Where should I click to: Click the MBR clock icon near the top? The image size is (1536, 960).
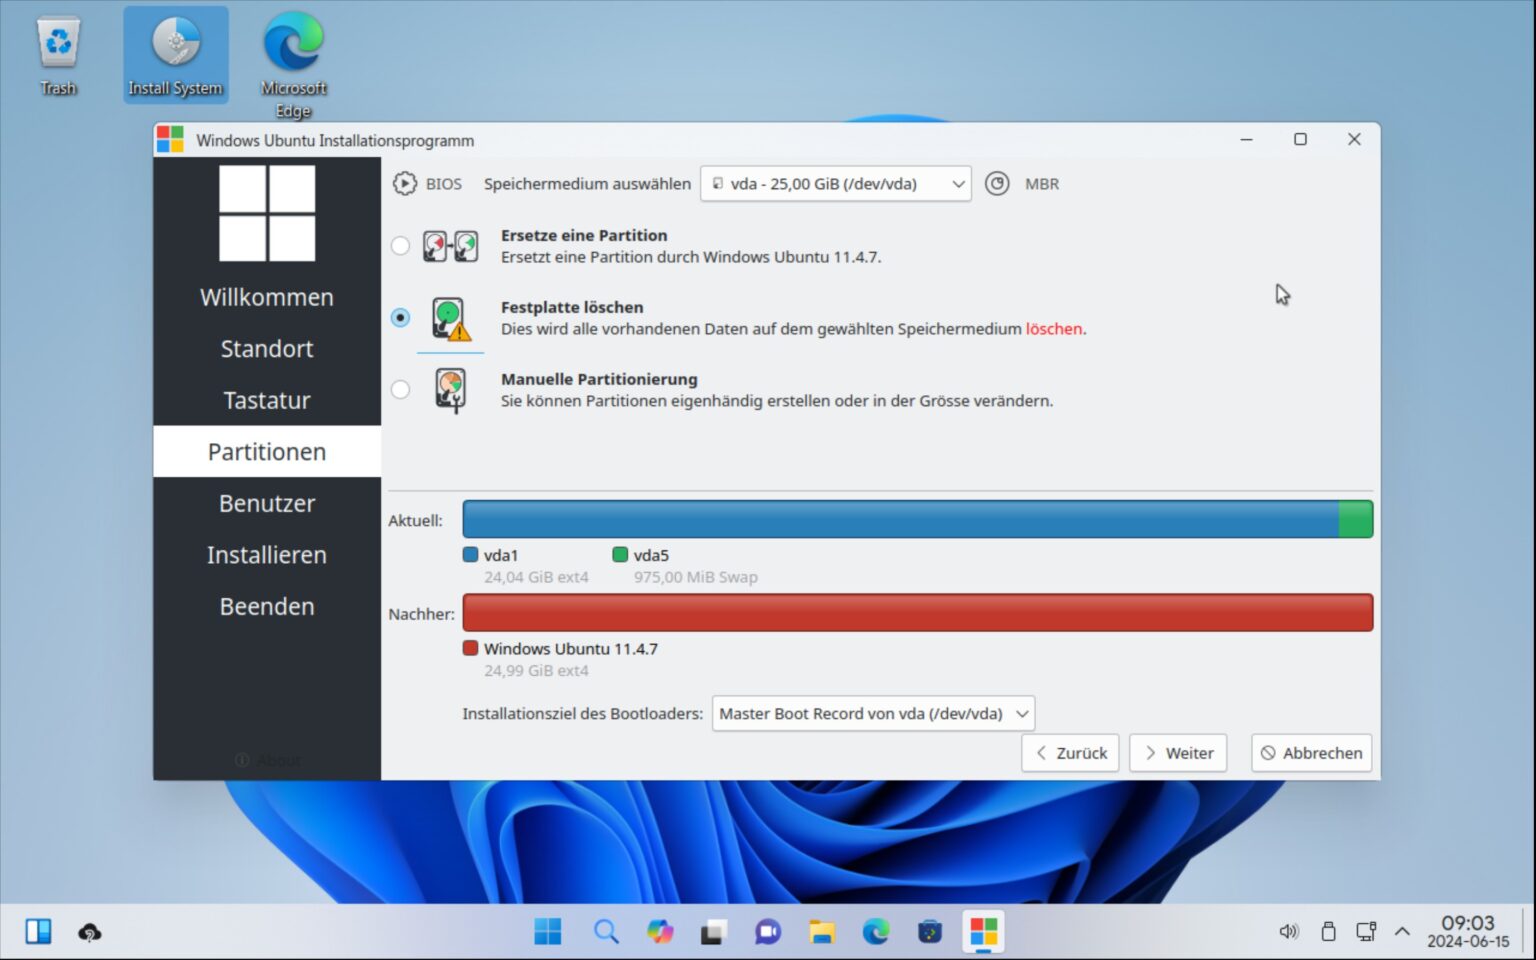tap(997, 183)
